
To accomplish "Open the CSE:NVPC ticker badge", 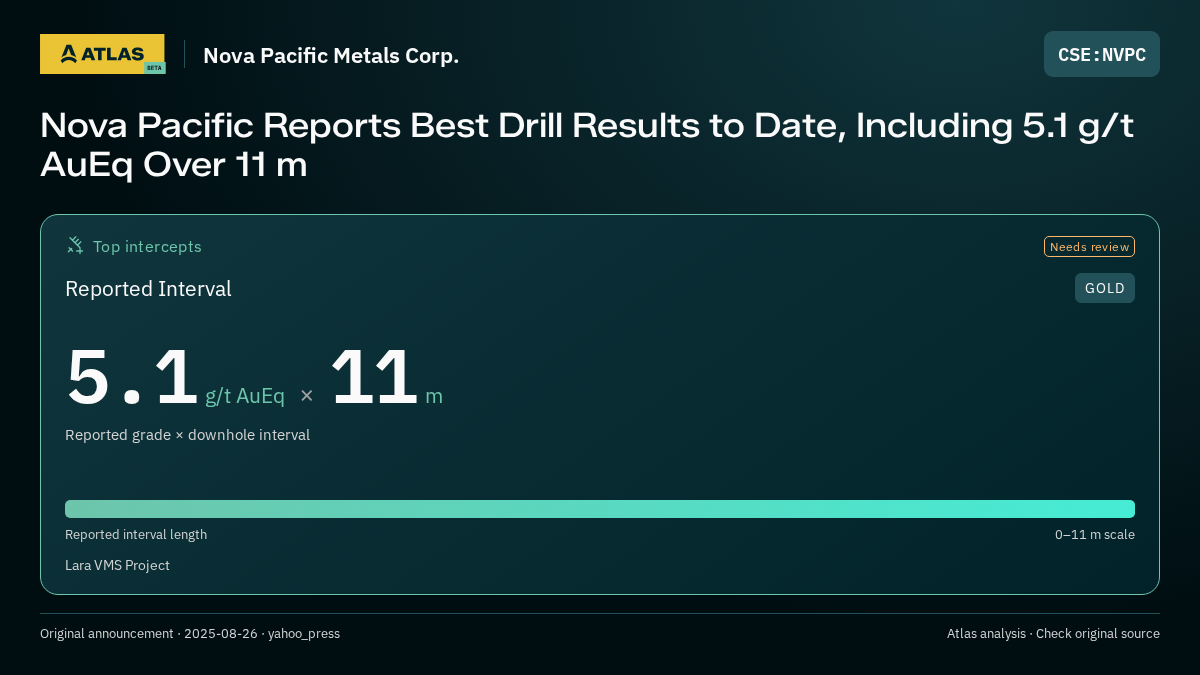I will (1102, 54).
